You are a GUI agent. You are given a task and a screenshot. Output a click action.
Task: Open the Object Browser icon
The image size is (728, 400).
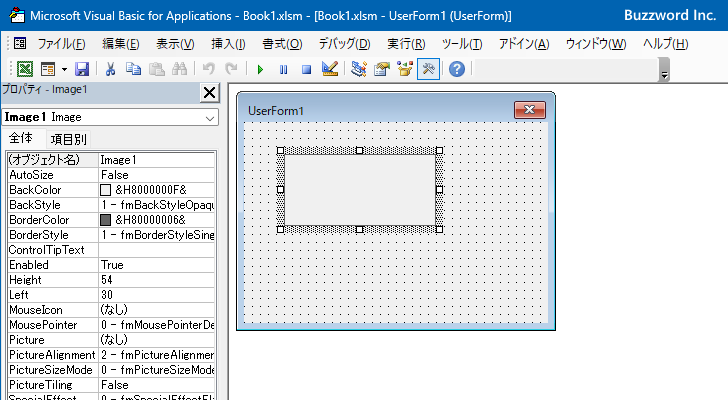pyautogui.click(x=405, y=69)
